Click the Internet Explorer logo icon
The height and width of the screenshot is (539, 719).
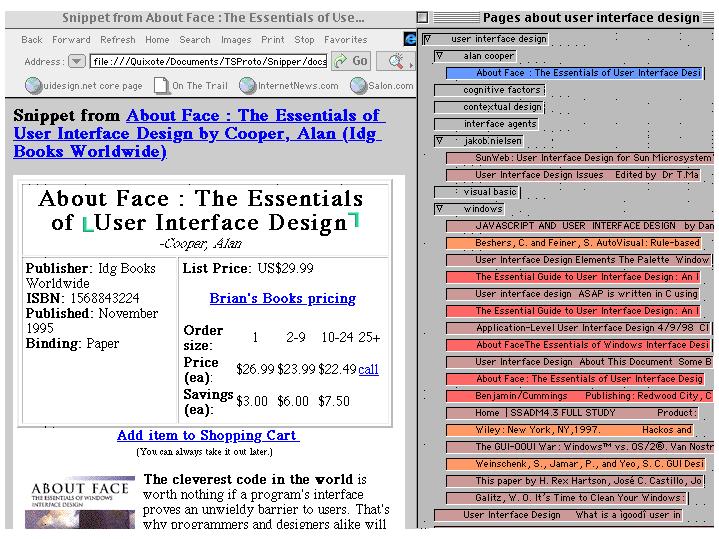410,39
